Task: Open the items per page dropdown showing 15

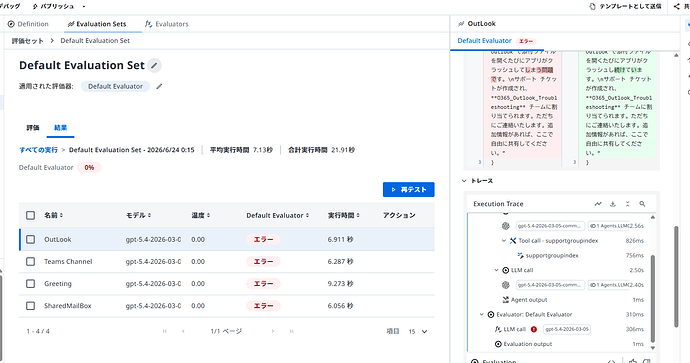Action: click(418, 331)
